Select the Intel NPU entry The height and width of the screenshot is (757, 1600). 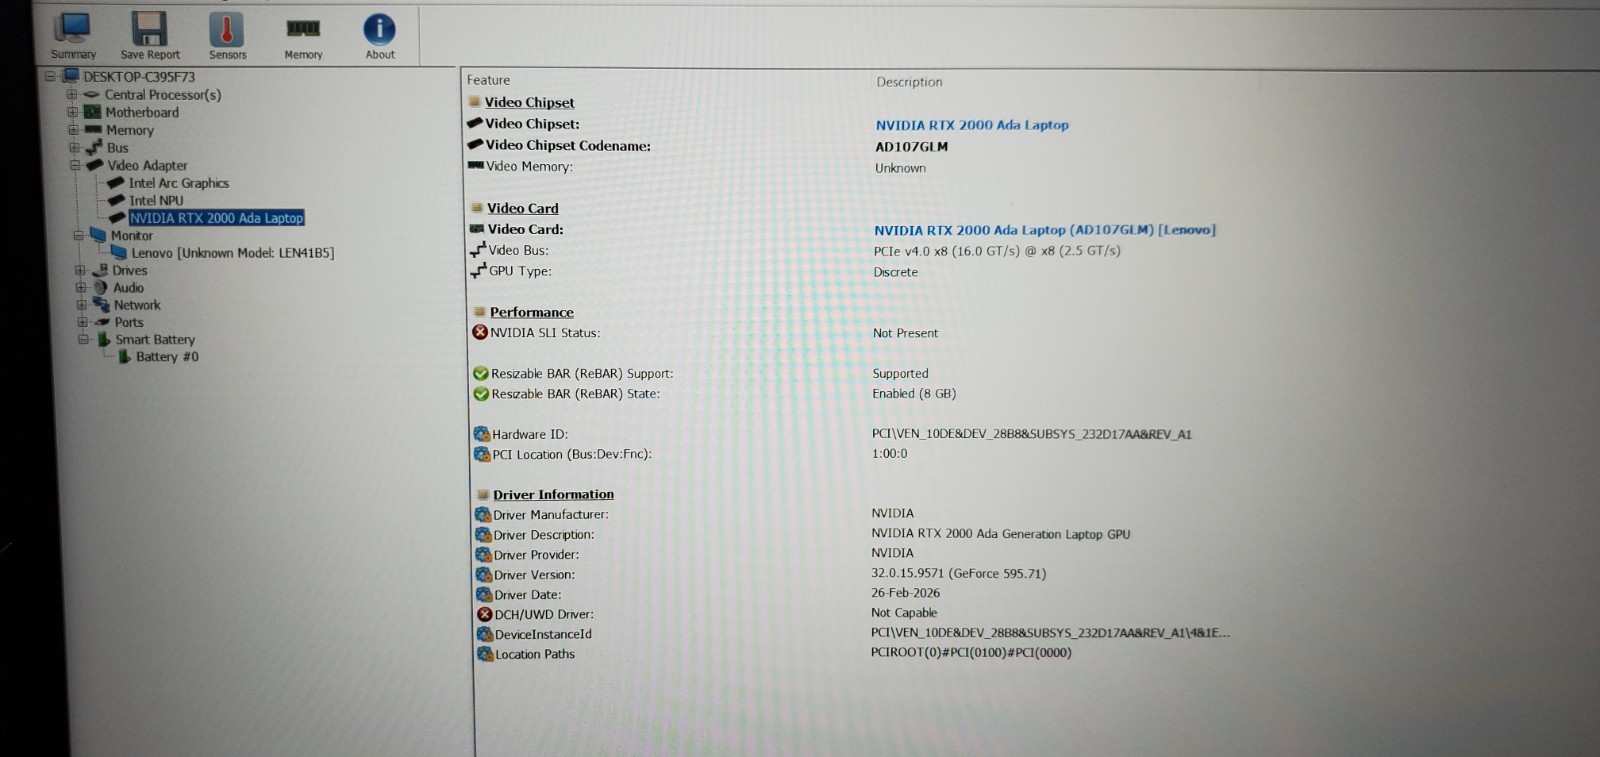point(156,201)
